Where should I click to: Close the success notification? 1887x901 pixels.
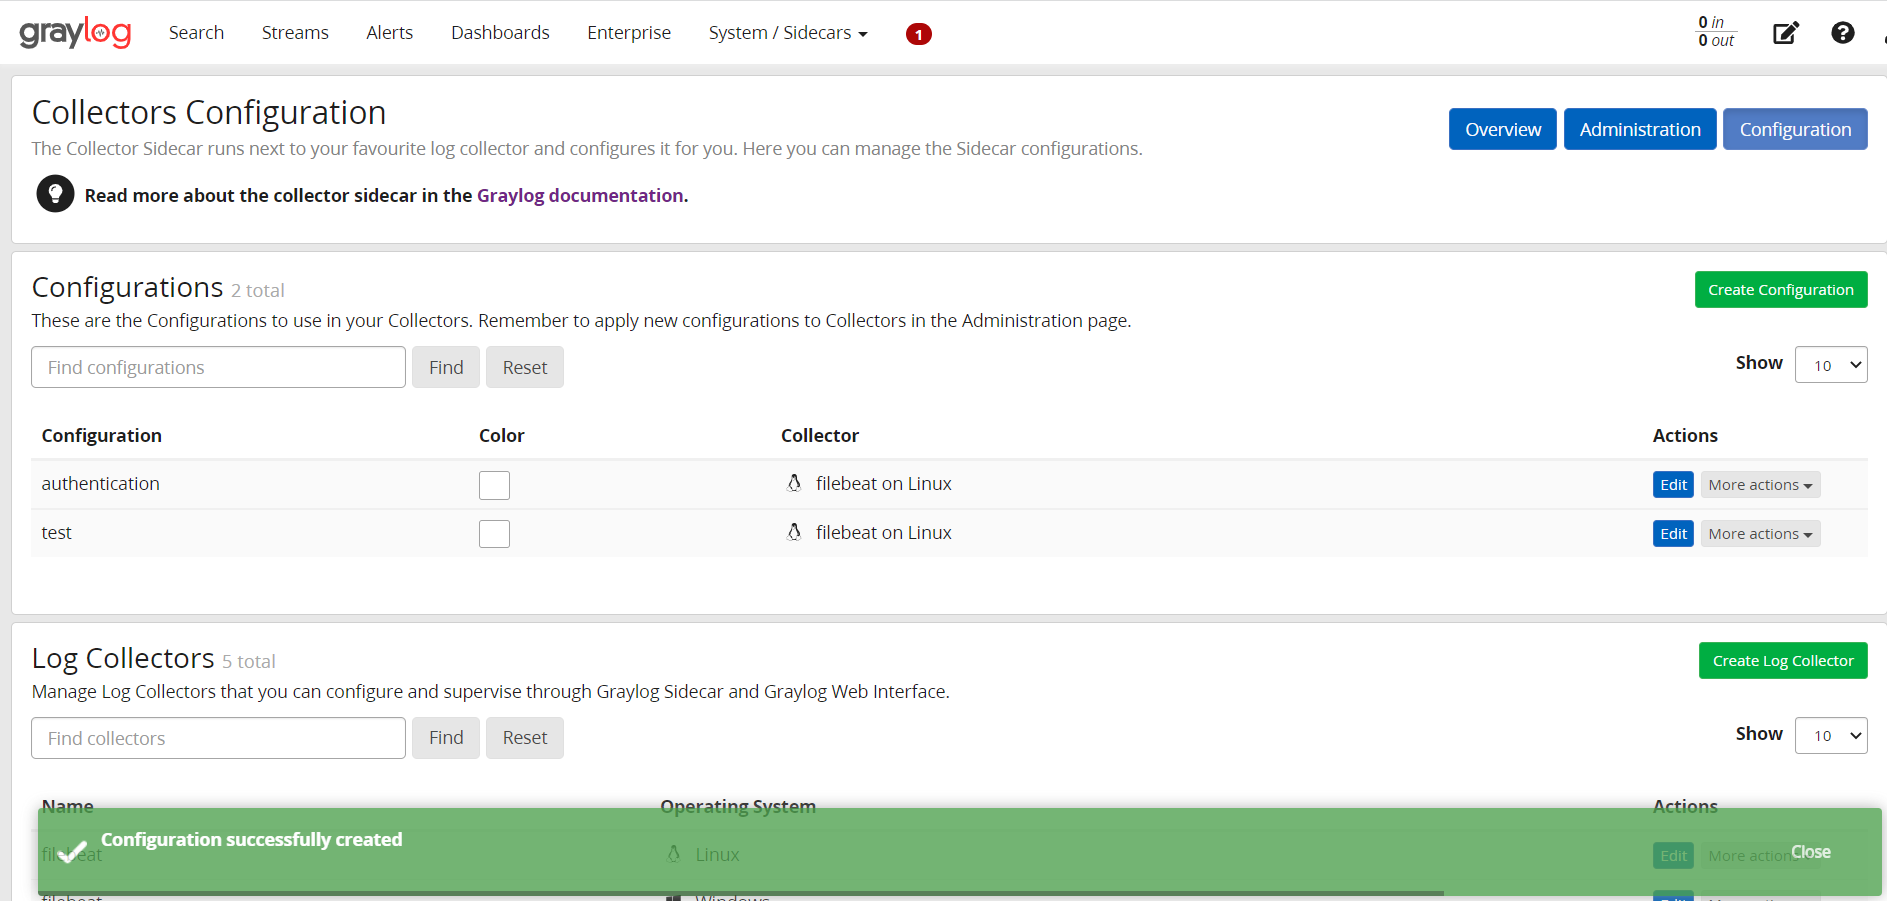(1810, 852)
